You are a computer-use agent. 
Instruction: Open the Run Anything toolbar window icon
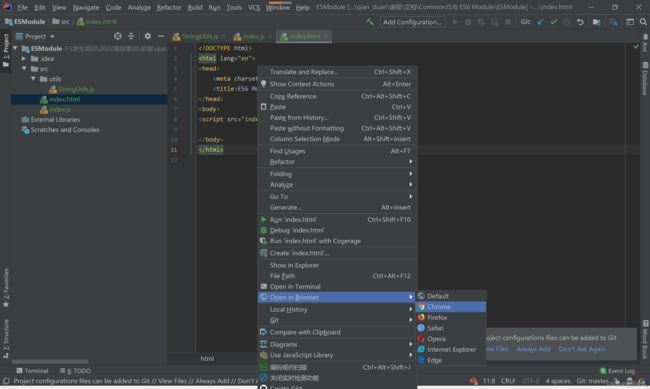click(630, 22)
